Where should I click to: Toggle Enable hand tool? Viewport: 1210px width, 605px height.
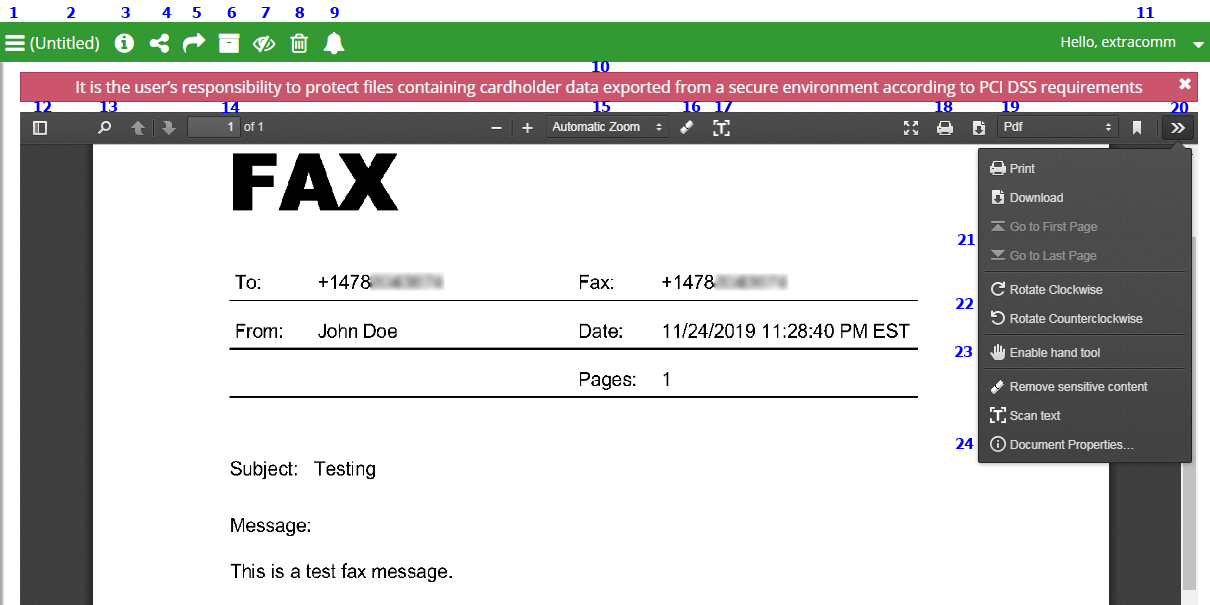pyautogui.click(x=1085, y=352)
